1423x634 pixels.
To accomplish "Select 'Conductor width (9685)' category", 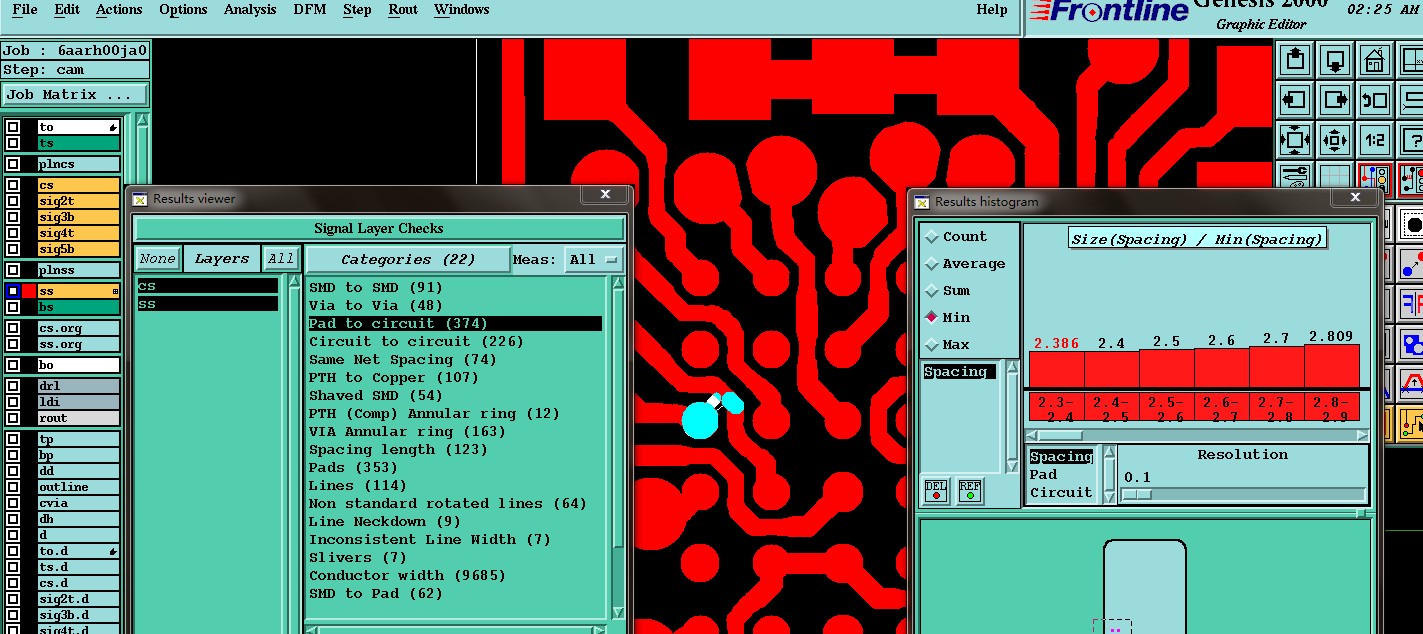I will [x=455, y=576].
